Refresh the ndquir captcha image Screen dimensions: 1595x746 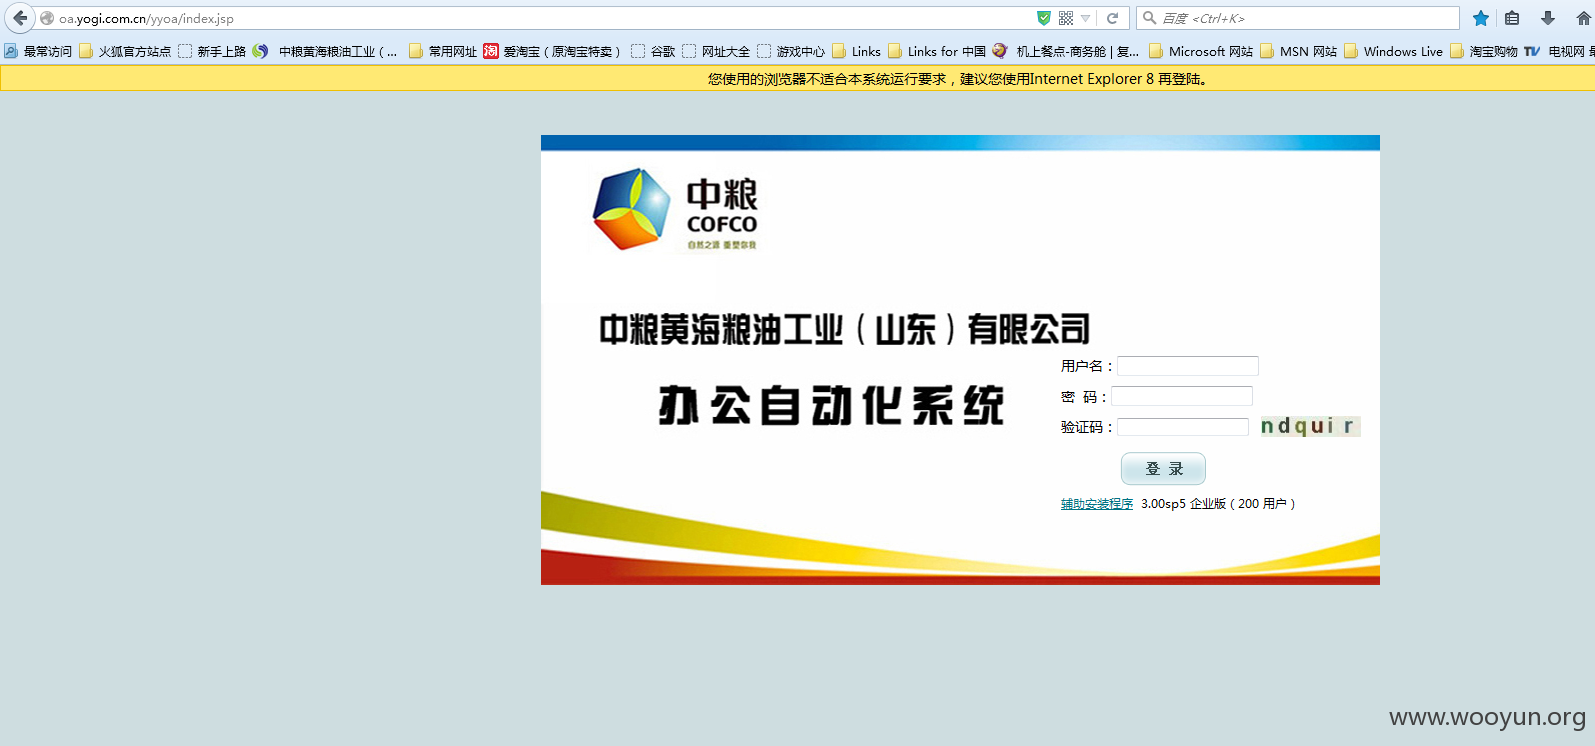pos(1309,426)
